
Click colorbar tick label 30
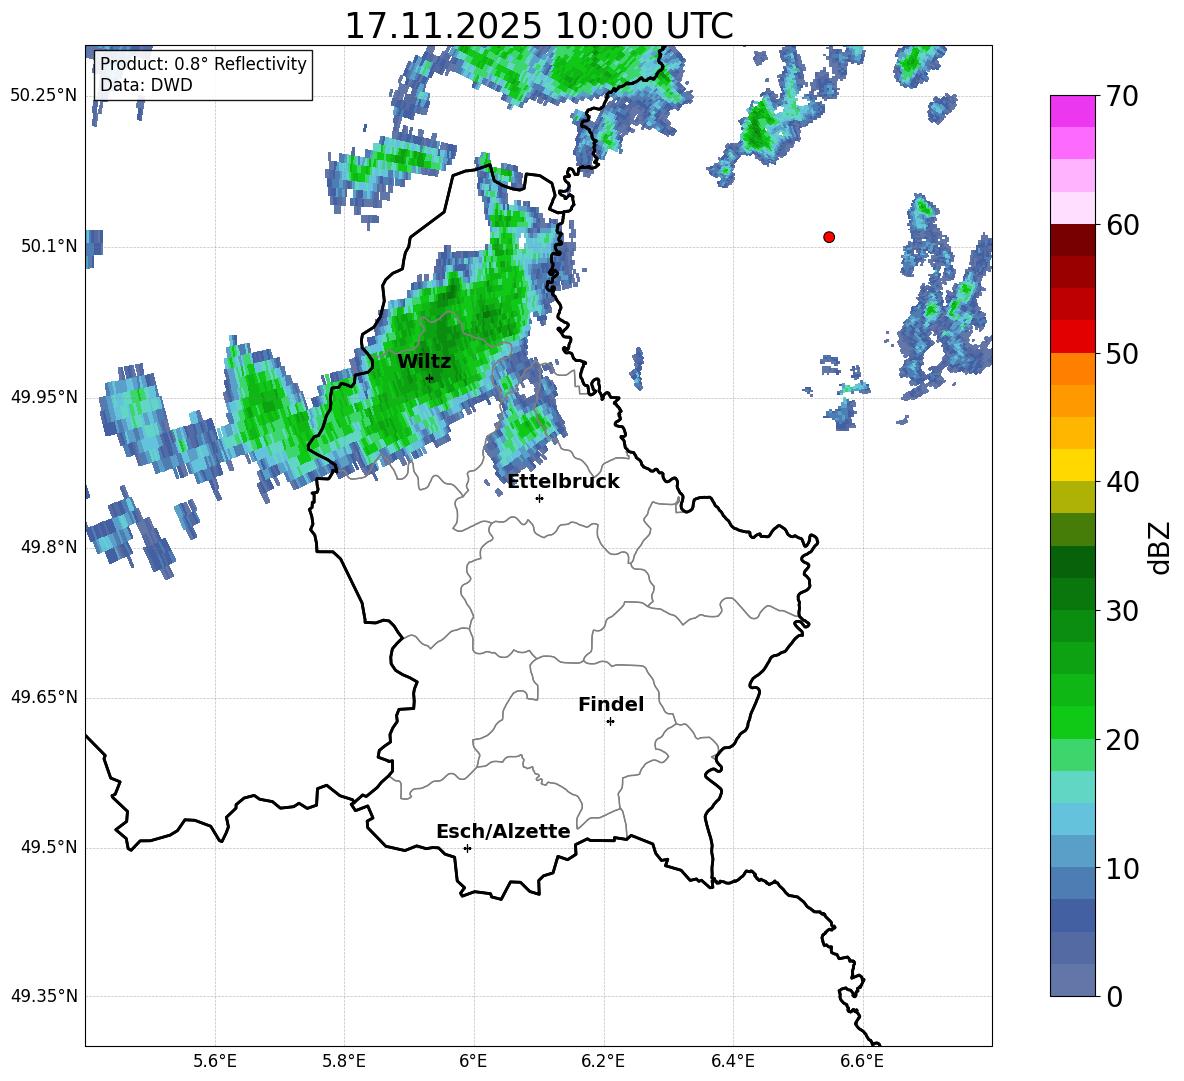tap(1122, 611)
